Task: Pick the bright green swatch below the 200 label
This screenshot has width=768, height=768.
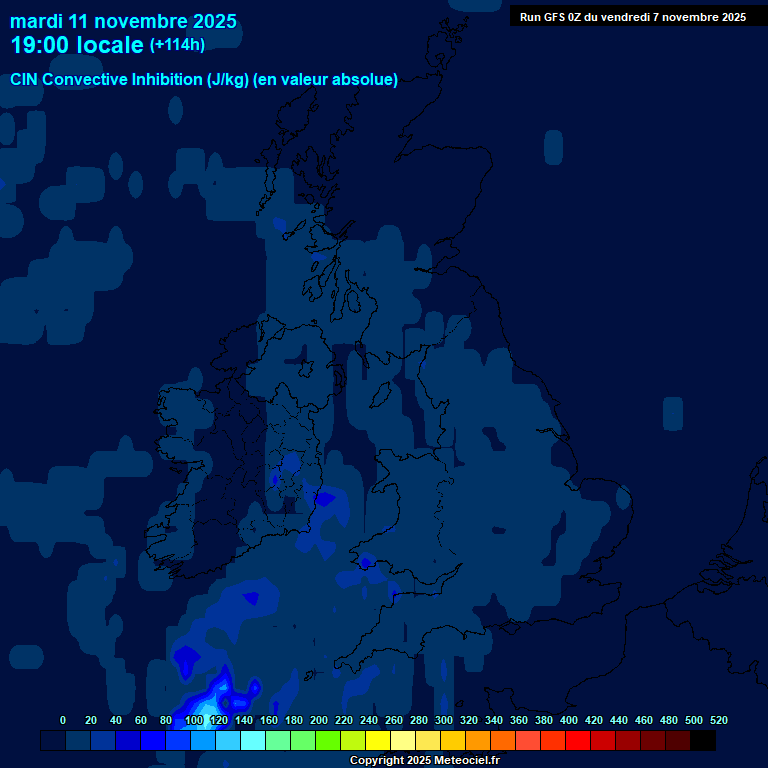Action: [x=328, y=741]
